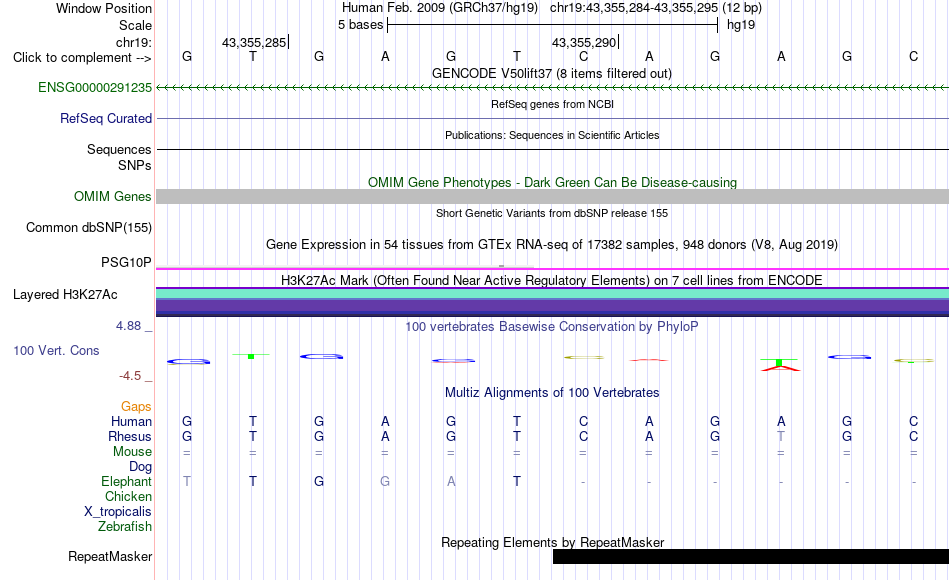Click the gray OMIM Genes bar
The image size is (950, 580).
pos(552,196)
